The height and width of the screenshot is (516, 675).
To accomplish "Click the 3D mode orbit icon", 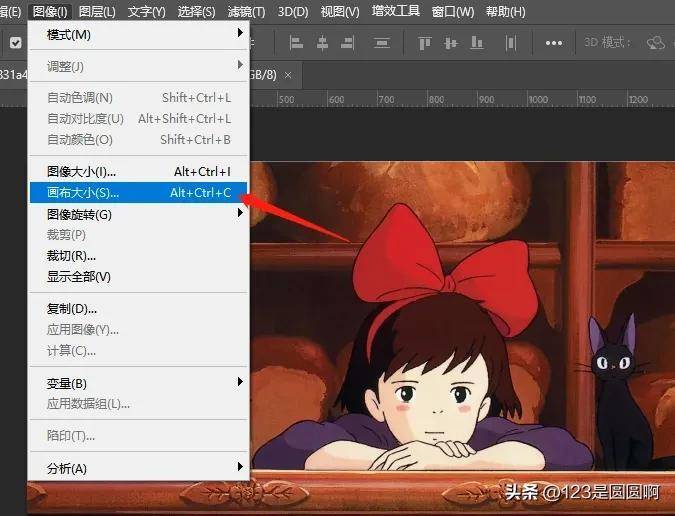I will click(x=656, y=43).
